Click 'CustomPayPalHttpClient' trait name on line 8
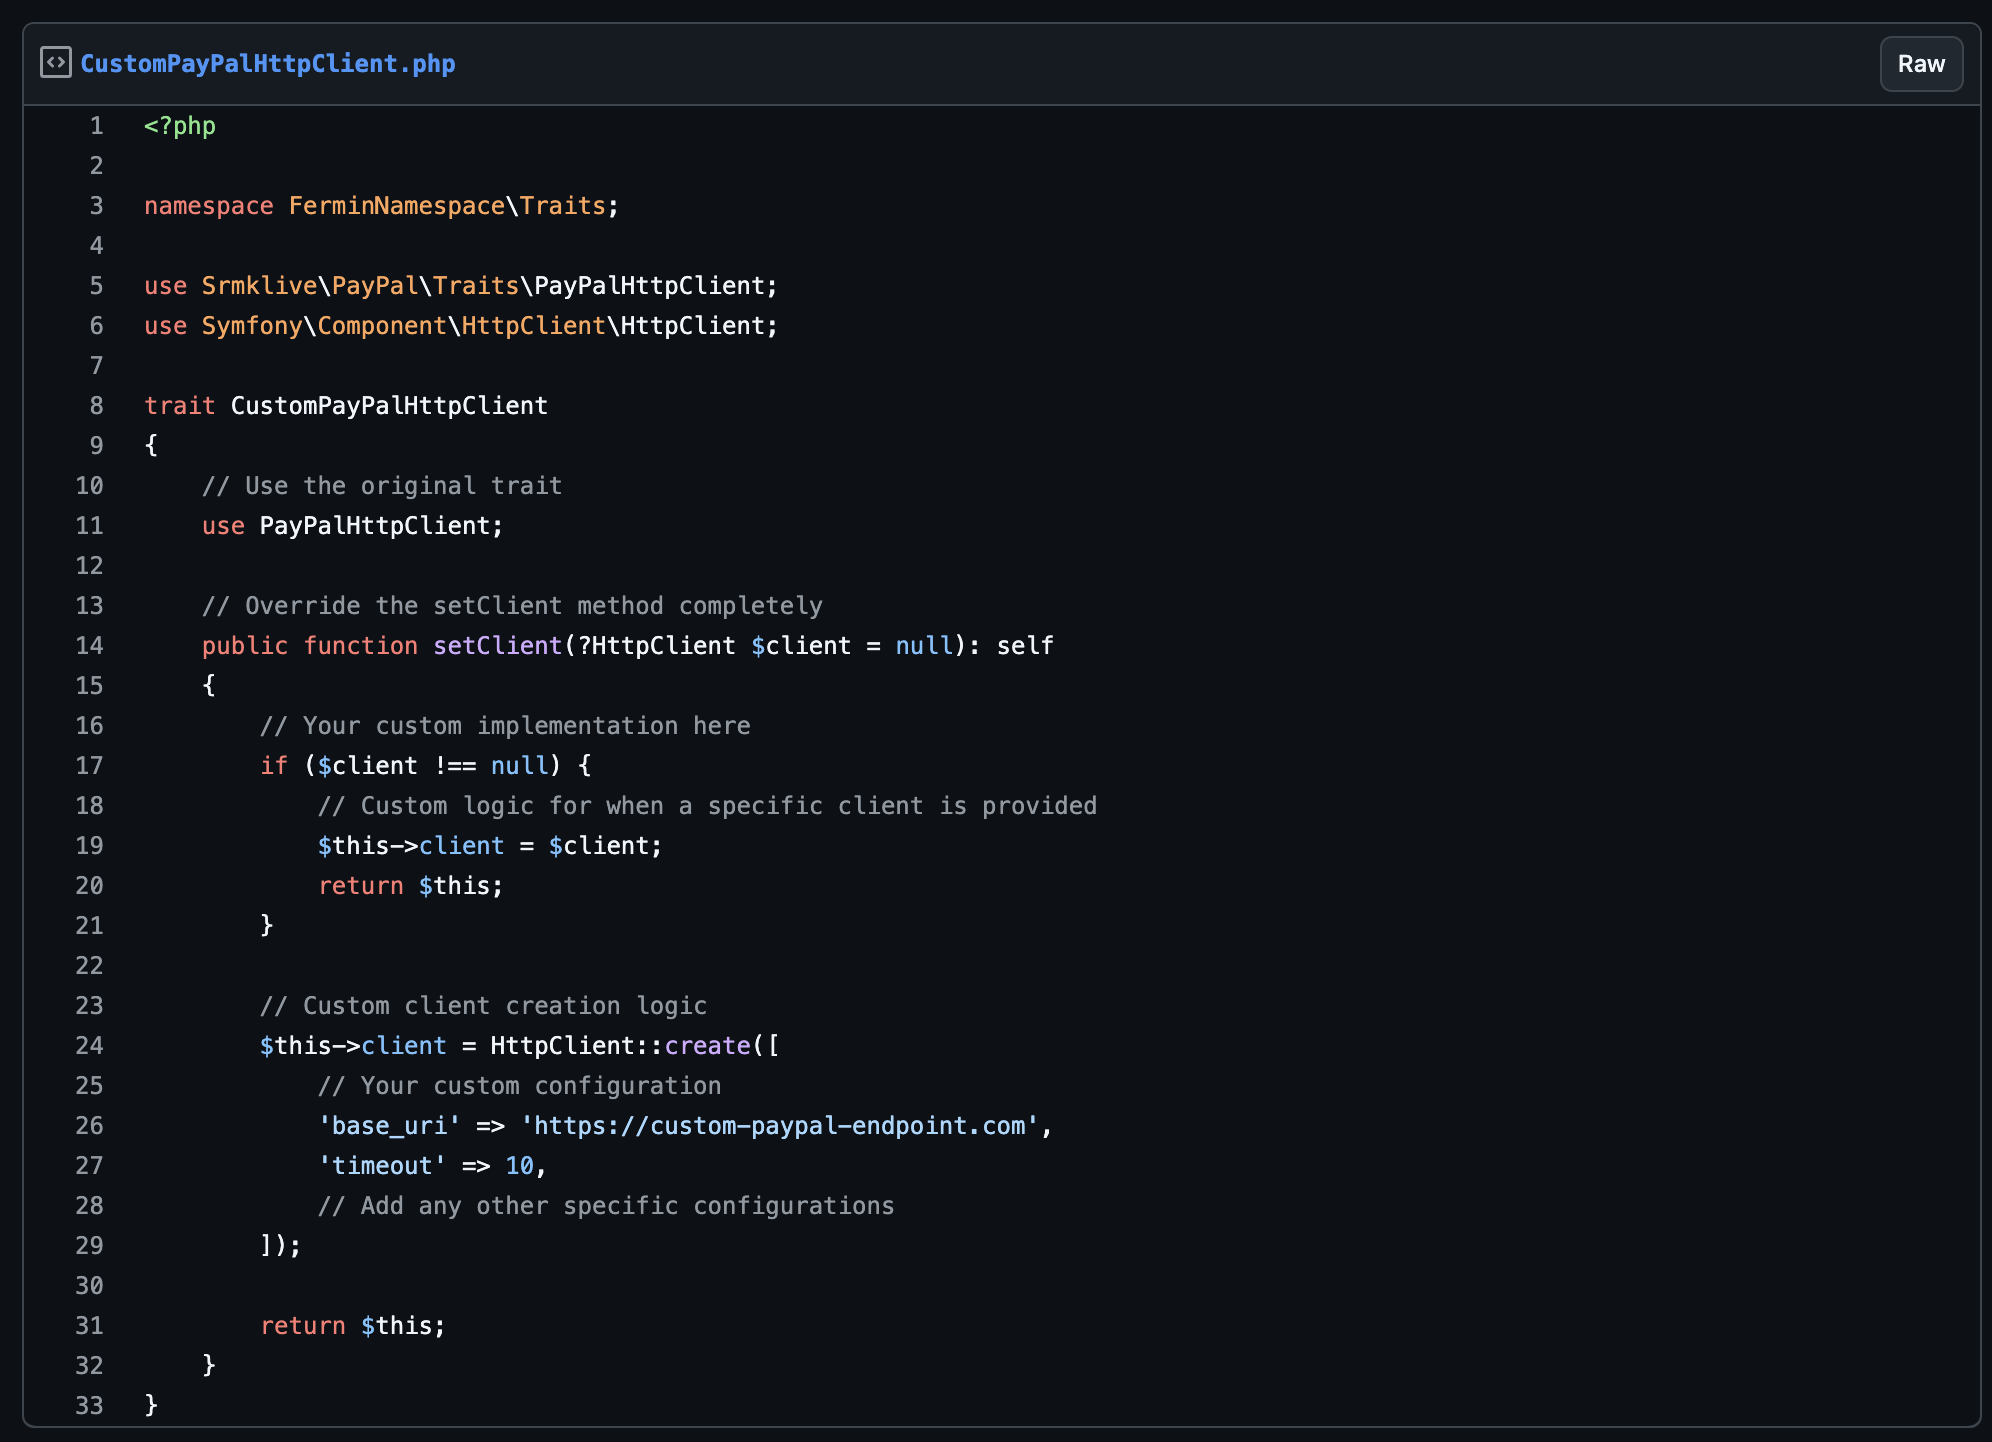1992x1442 pixels. [x=390, y=406]
